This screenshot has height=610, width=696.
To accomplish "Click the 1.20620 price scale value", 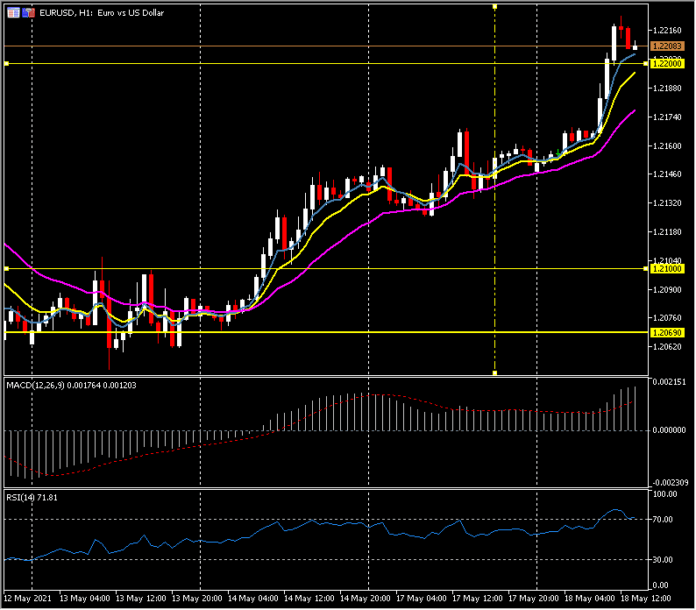I will tap(667, 347).
